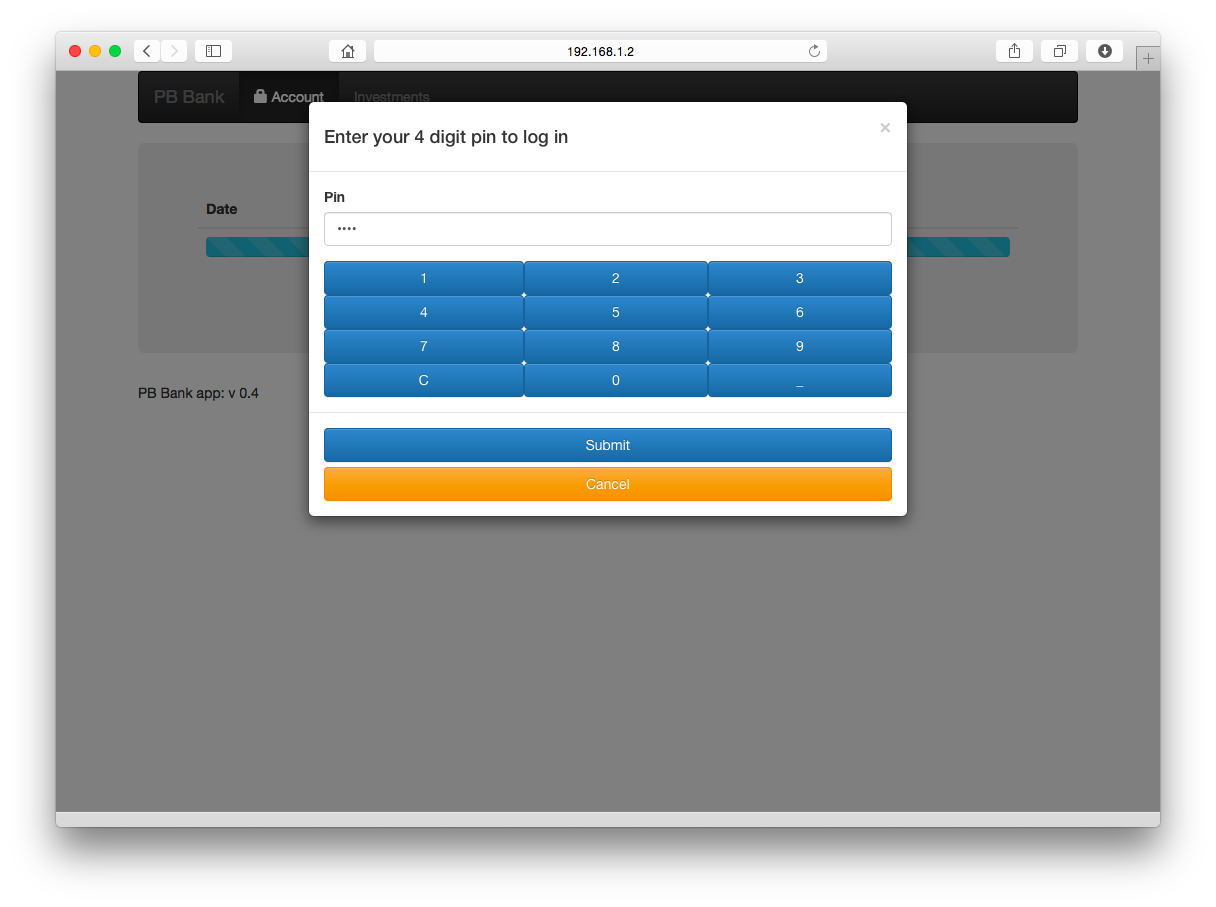Viewport: 1216px width, 907px height.
Task: Close the pin dialog with the ×
Action: click(885, 128)
